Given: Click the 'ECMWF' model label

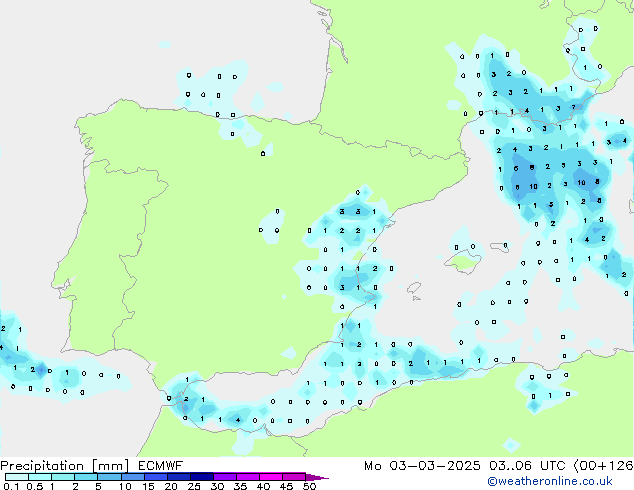Looking at the screenshot, I should click(x=161, y=466).
